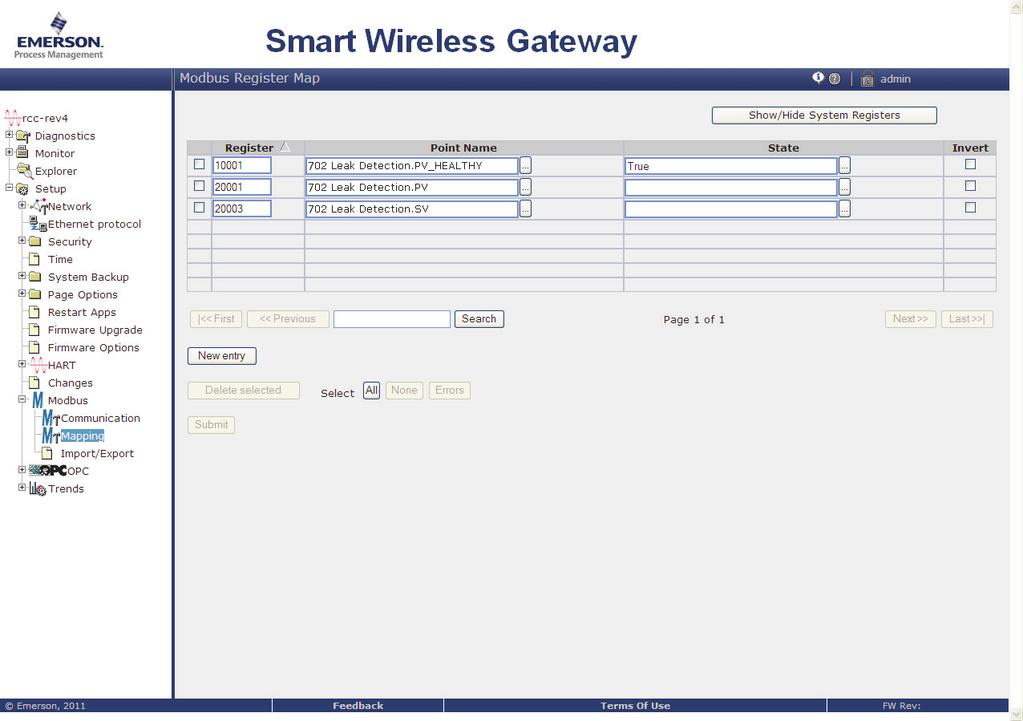Open Firmware Upgrade in Setup tree

click(95, 330)
